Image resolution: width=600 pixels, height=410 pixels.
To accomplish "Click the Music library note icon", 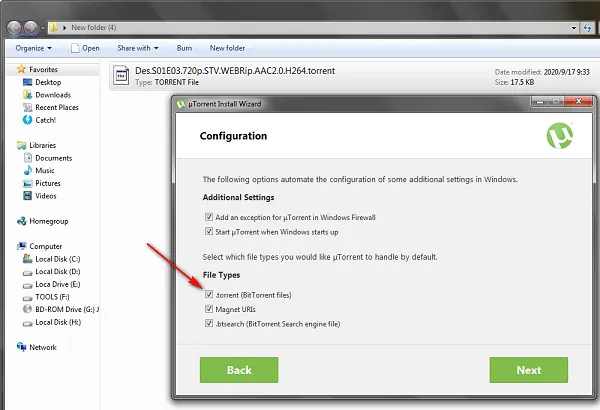I will (x=28, y=170).
